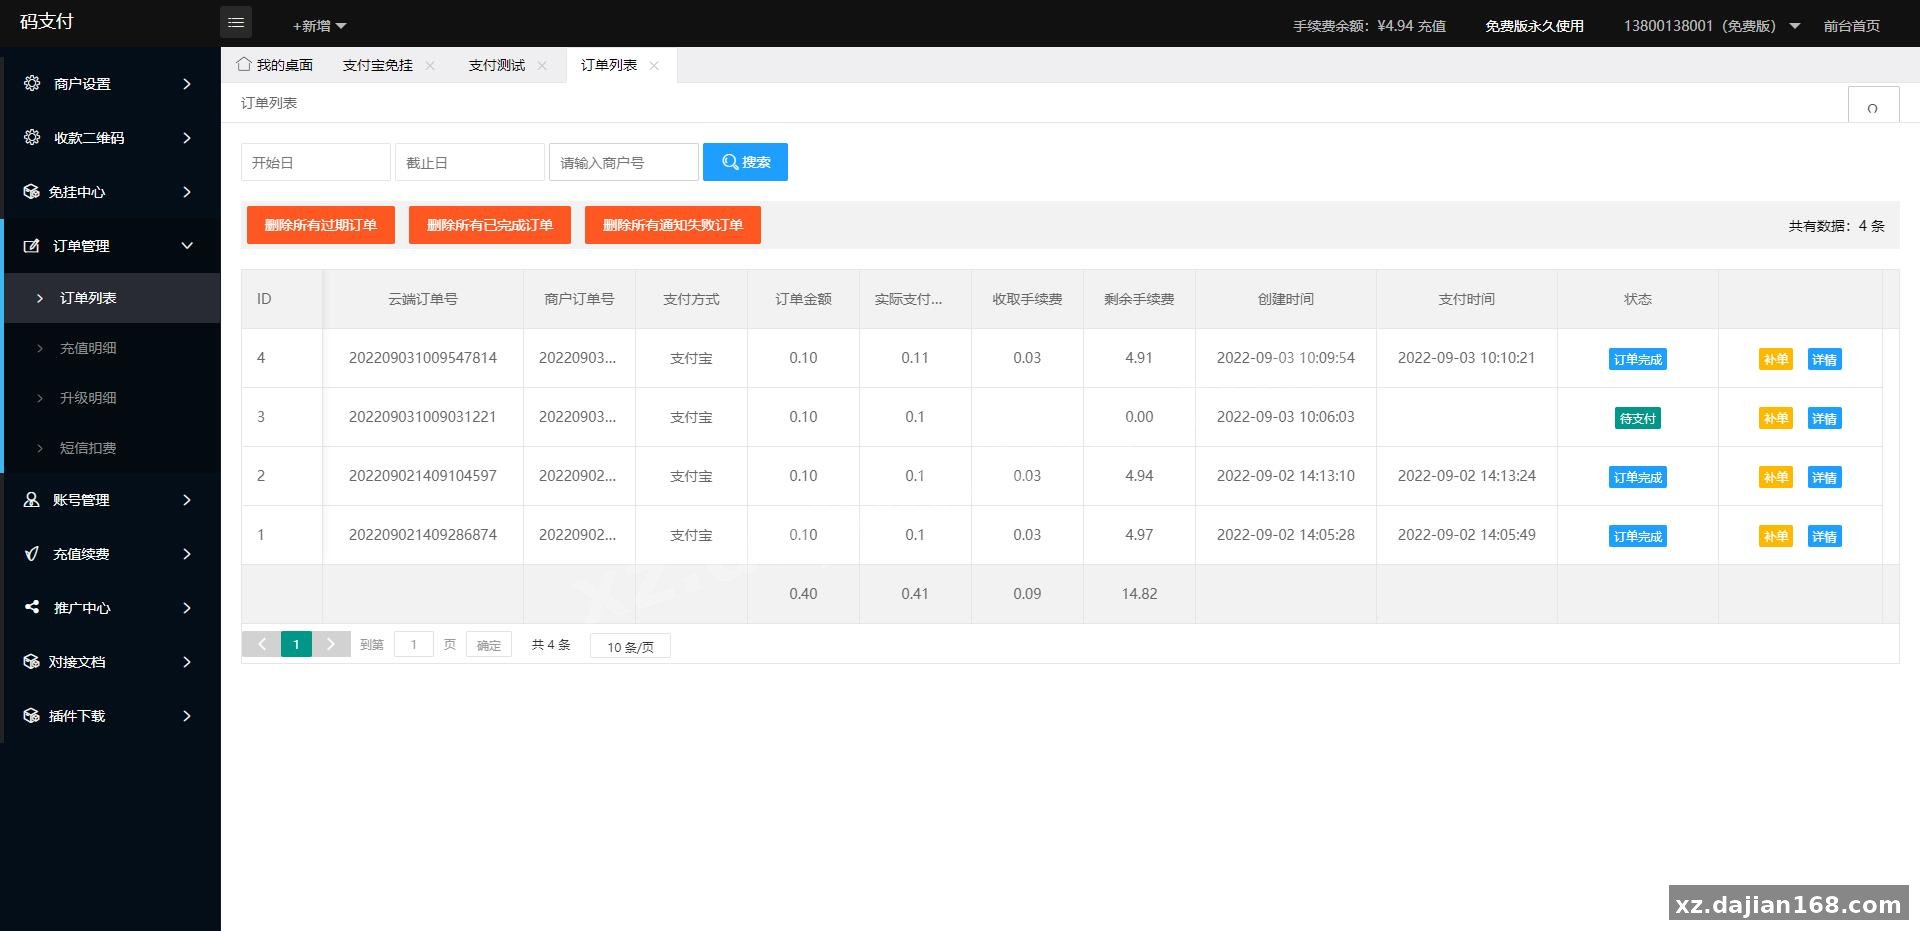Click 删除所有已完成订单 button

pyautogui.click(x=490, y=225)
